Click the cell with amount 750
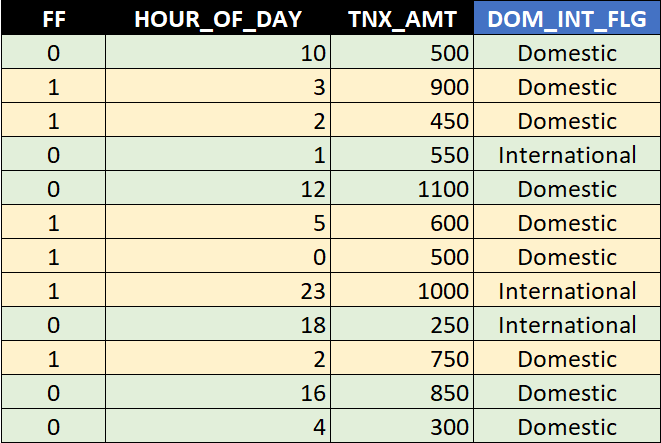This screenshot has height=443, width=661. point(402,358)
